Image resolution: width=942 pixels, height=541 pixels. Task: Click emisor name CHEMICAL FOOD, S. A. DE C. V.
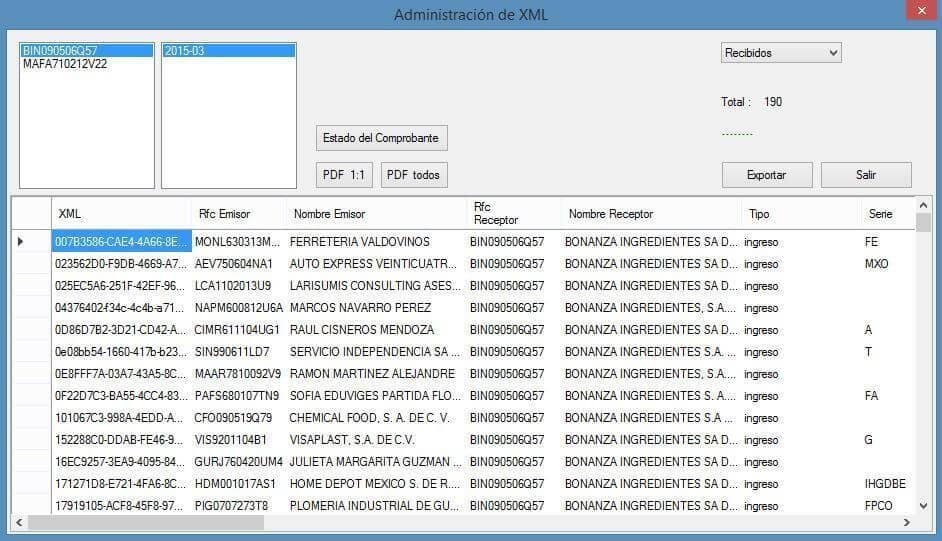pos(376,418)
